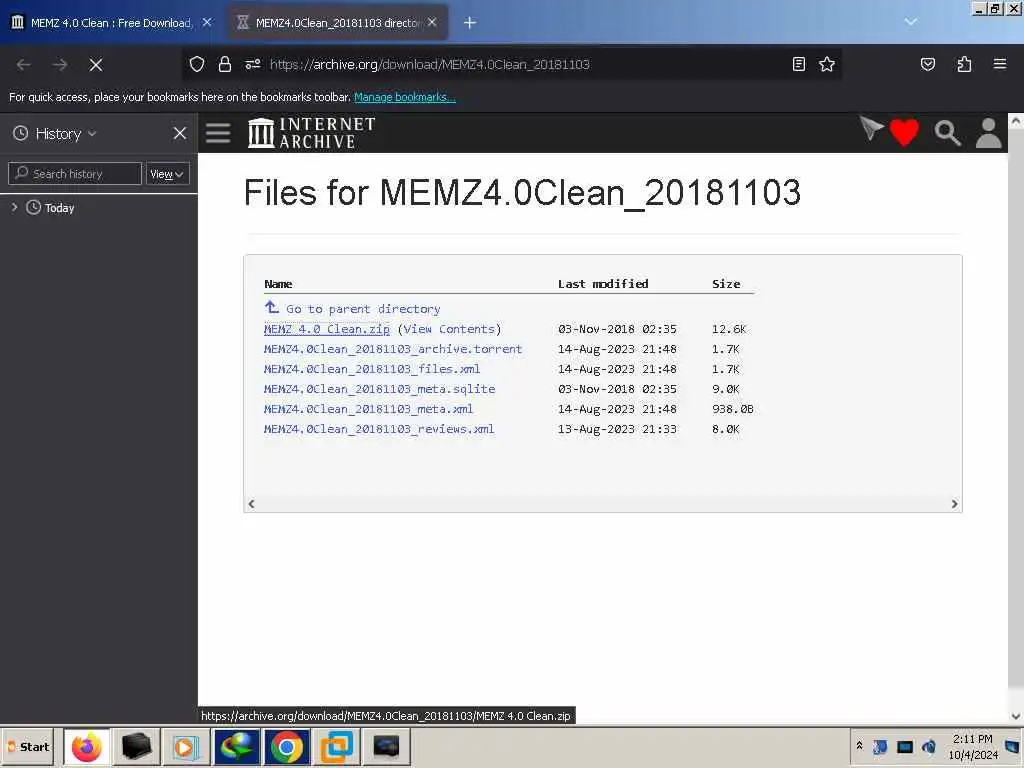Open Internet Archive hamburger menu
This screenshot has height=768, width=1024.
pyautogui.click(x=218, y=133)
